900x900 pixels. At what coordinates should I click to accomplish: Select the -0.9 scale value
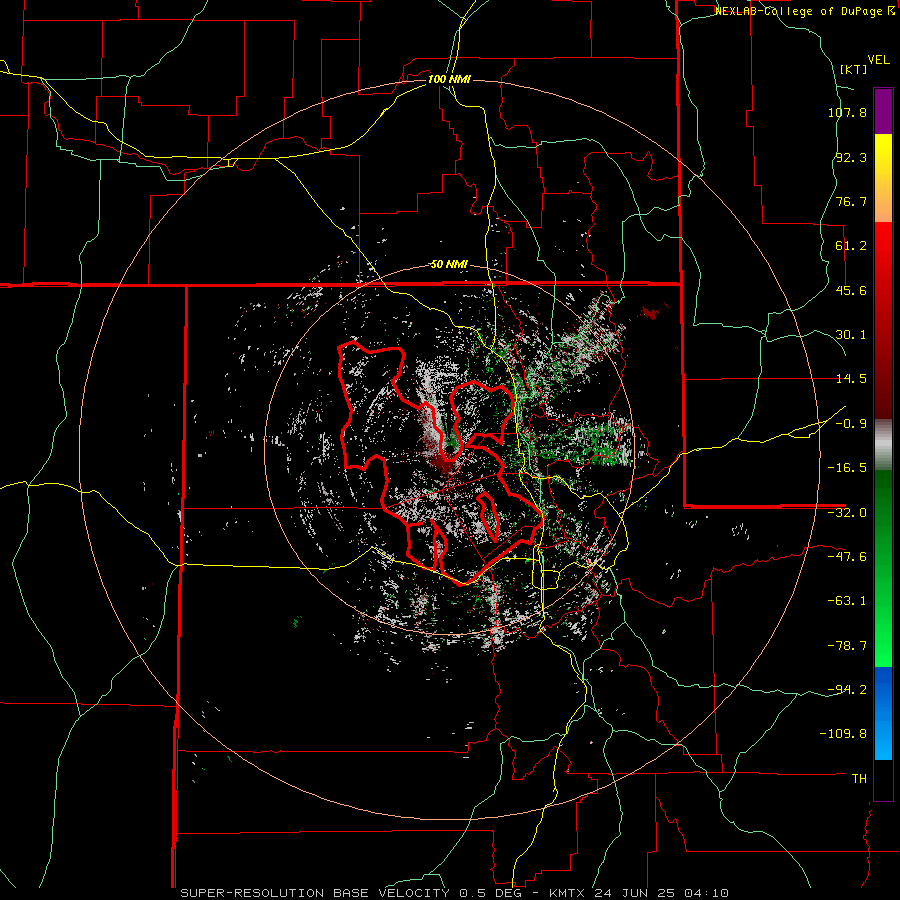click(x=851, y=424)
